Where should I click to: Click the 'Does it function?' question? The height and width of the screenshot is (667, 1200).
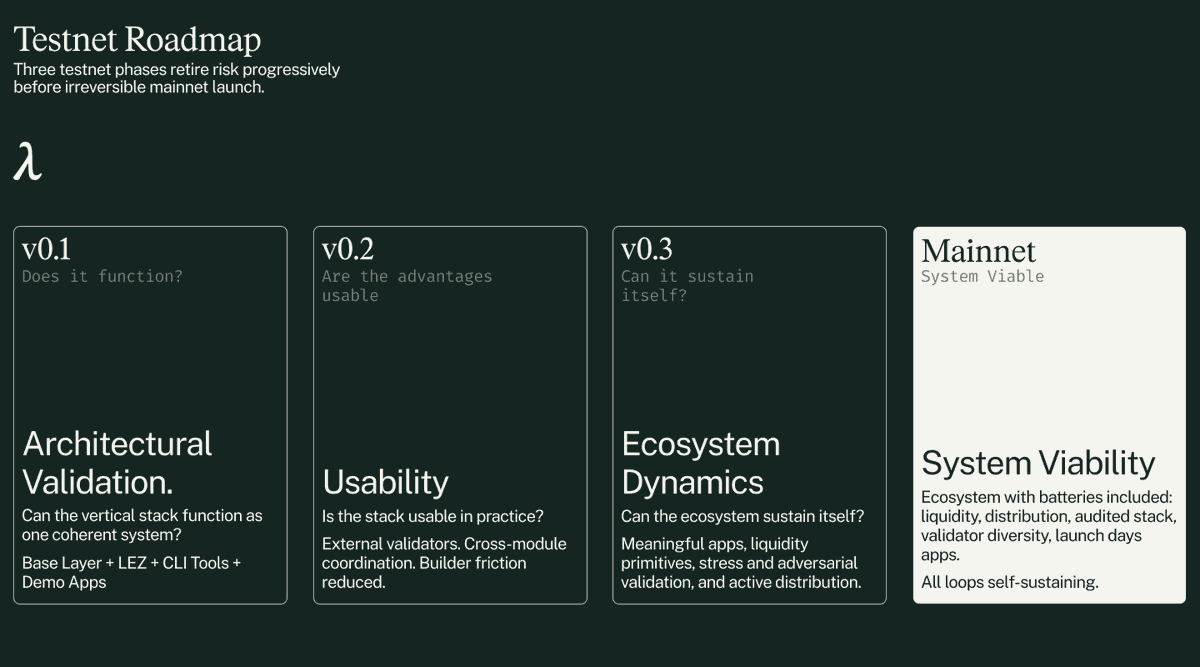coord(102,276)
